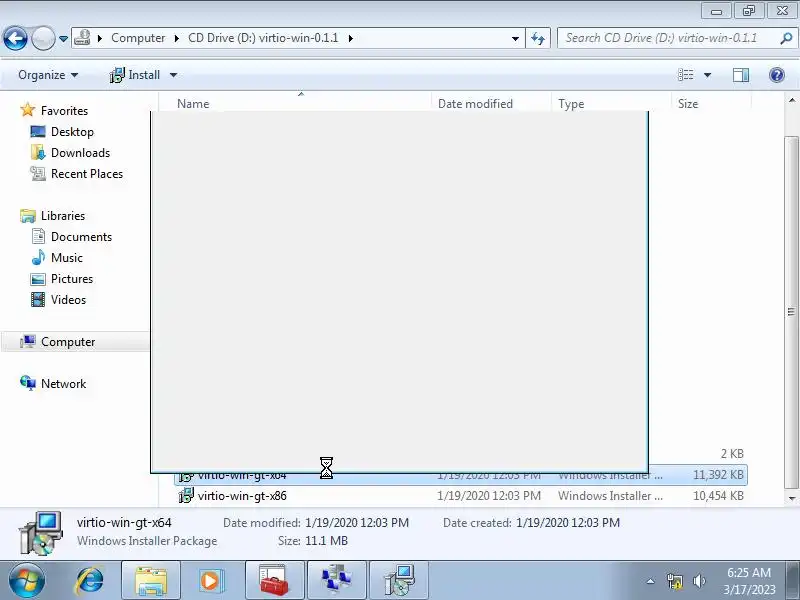
Task: Open Downloads under Favorites
Action: tap(81, 153)
